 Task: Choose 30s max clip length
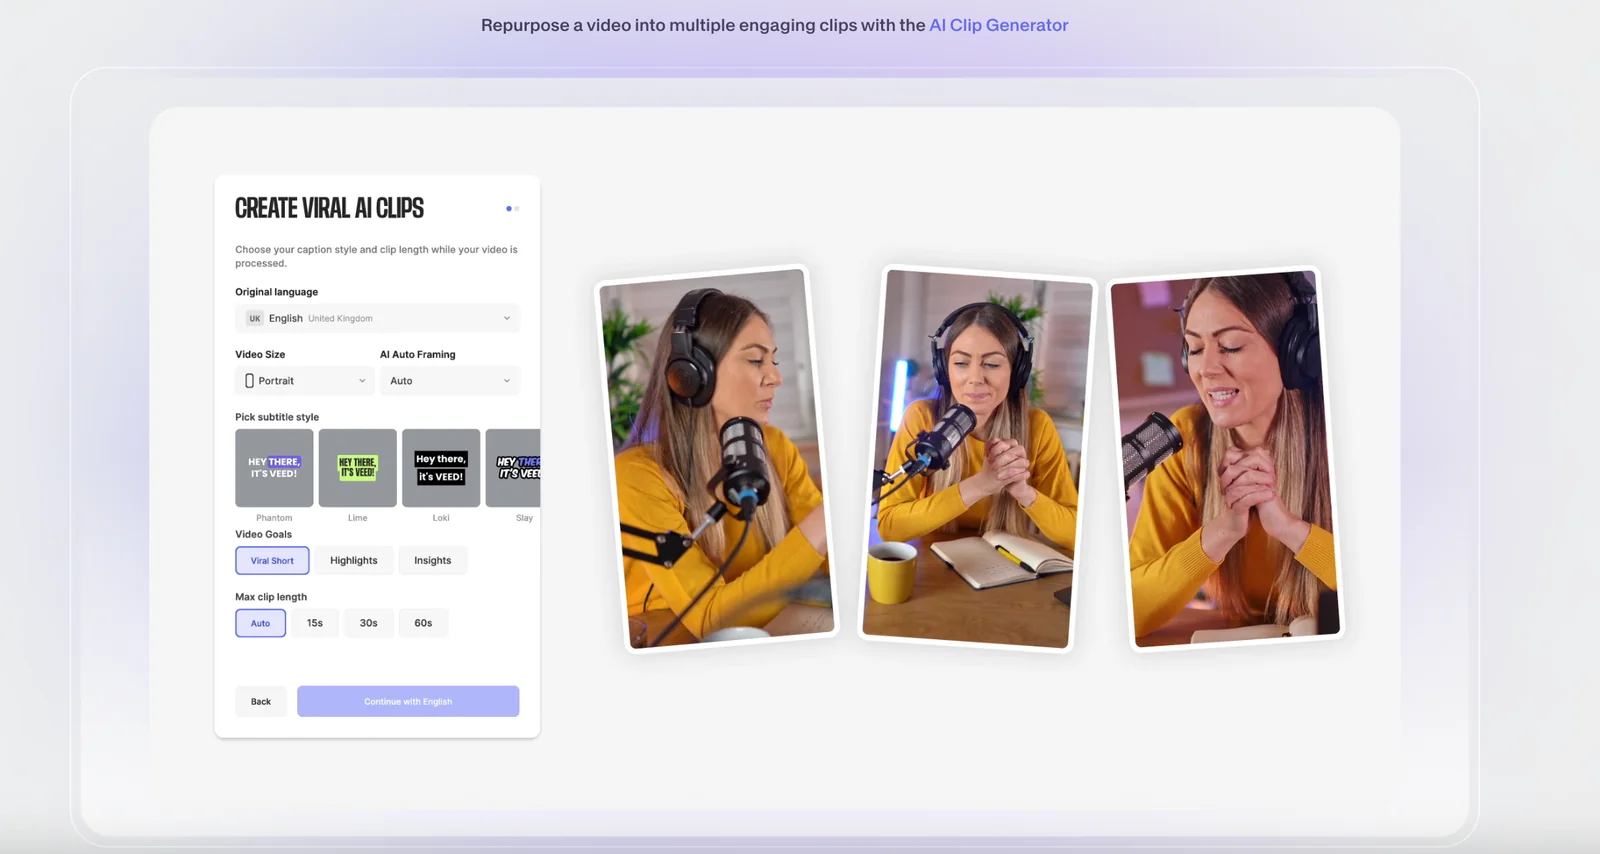pos(368,623)
